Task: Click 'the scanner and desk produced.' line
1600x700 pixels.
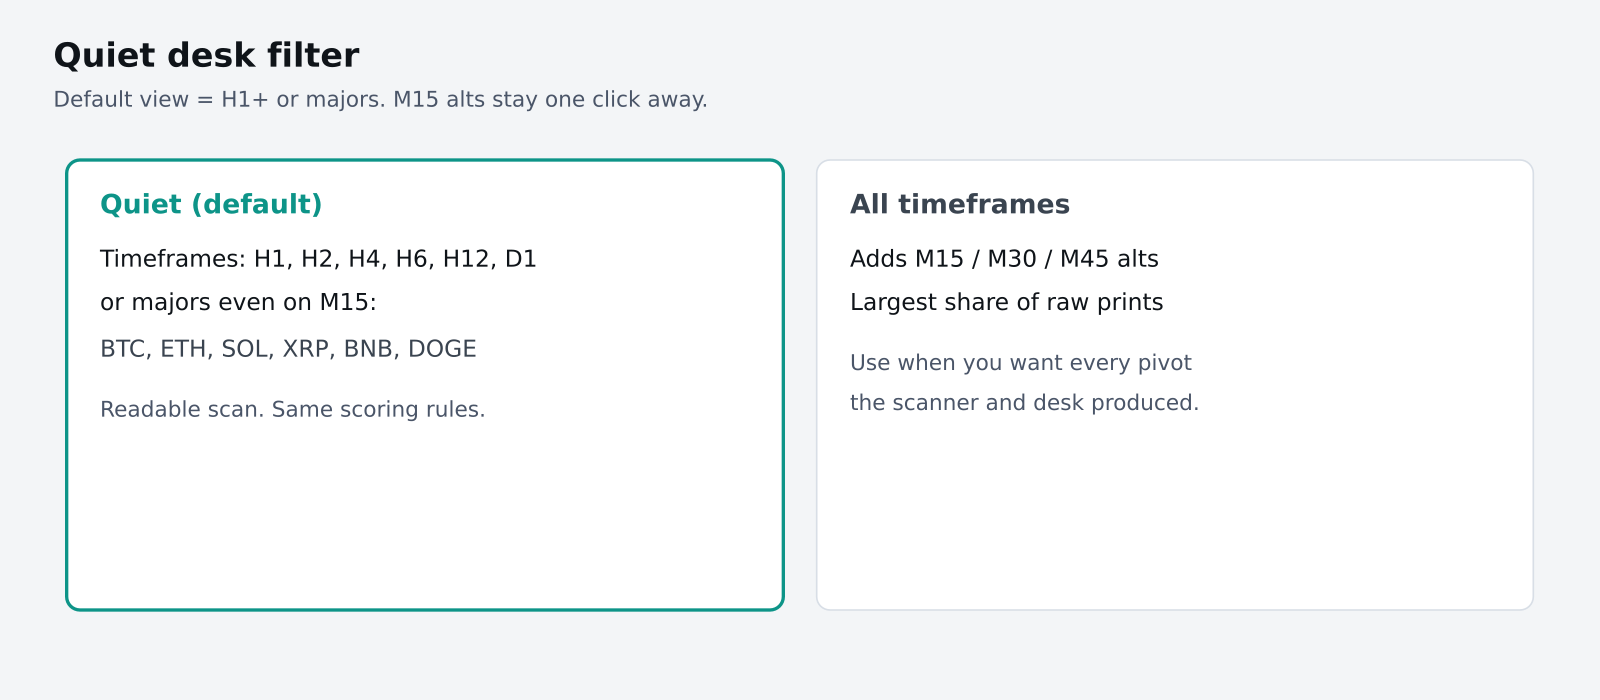Action: [x=1024, y=402]
